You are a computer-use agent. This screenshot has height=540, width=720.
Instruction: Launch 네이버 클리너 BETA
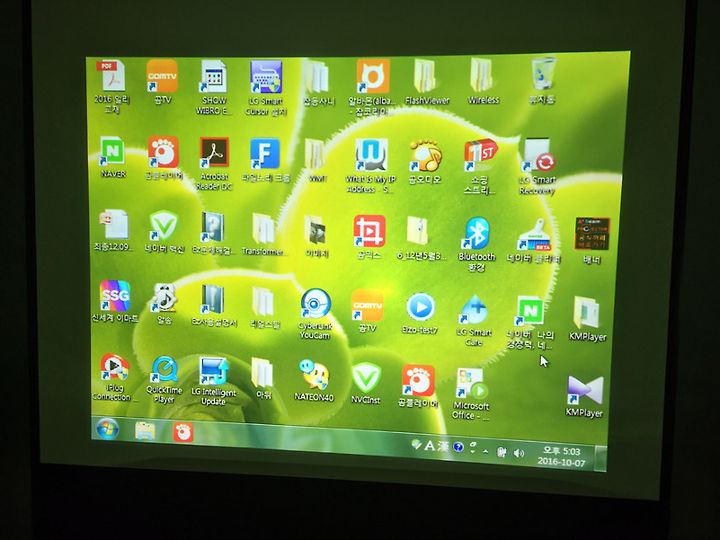pos(533,241)
